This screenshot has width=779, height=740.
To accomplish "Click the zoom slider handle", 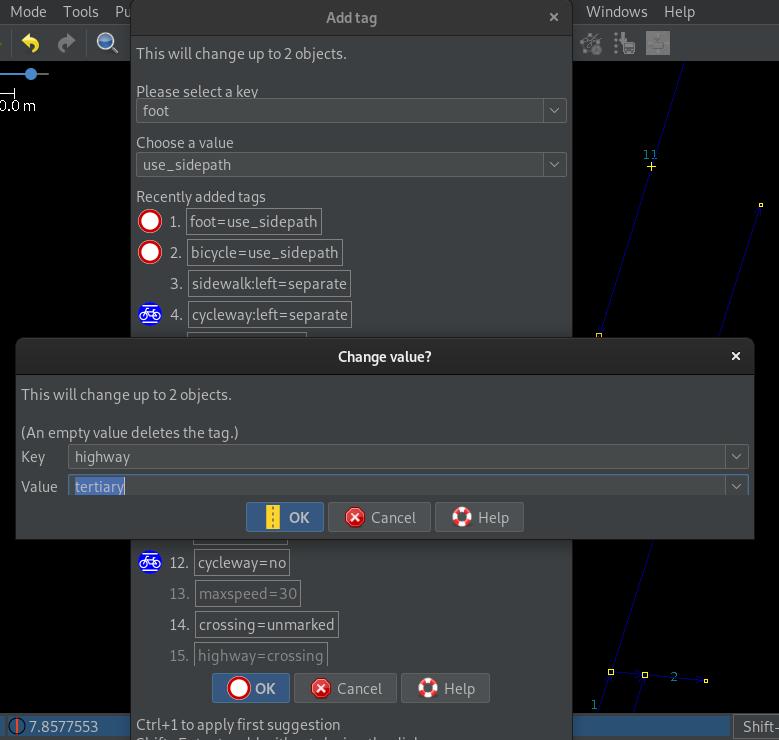I will (31, 74).
